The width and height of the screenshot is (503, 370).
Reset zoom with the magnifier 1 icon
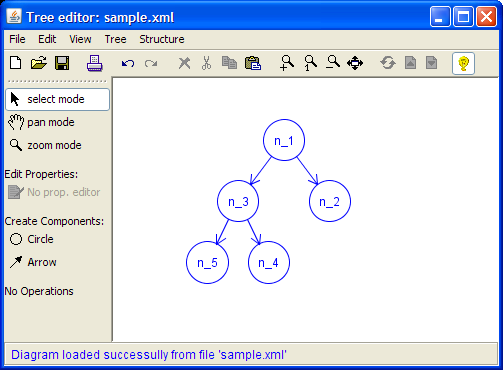[310, 63]
